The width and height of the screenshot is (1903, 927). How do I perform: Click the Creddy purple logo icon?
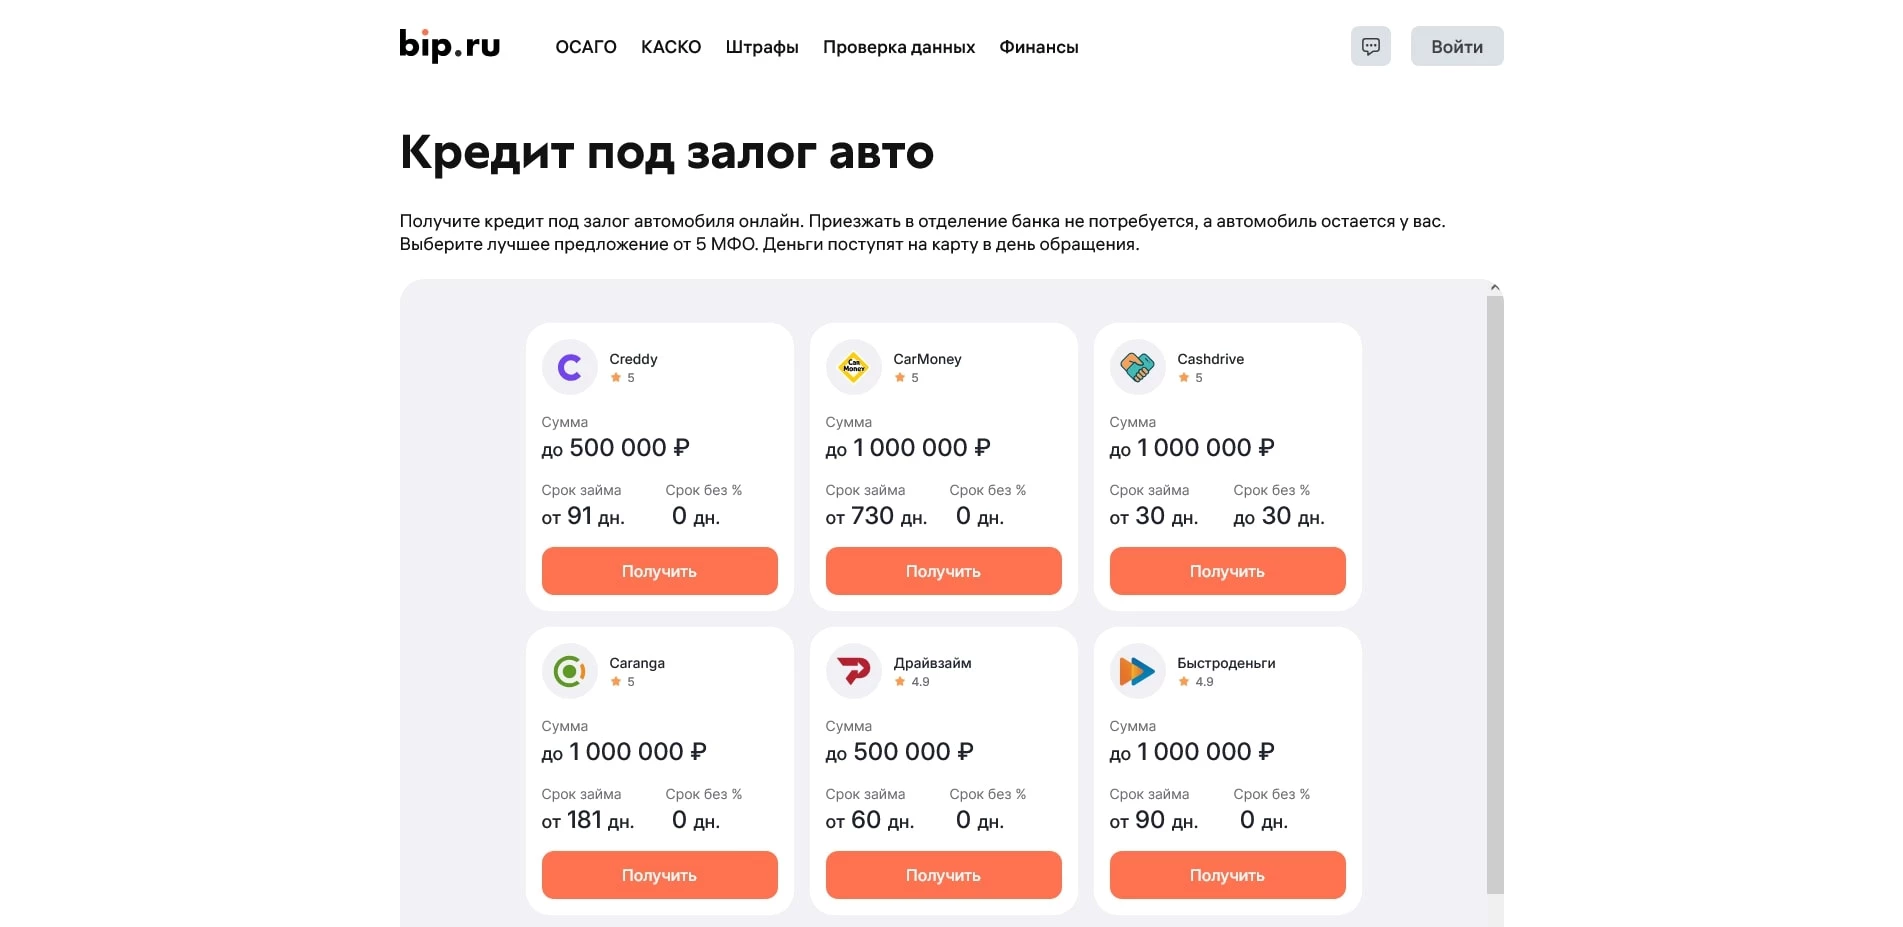[569, 367]
